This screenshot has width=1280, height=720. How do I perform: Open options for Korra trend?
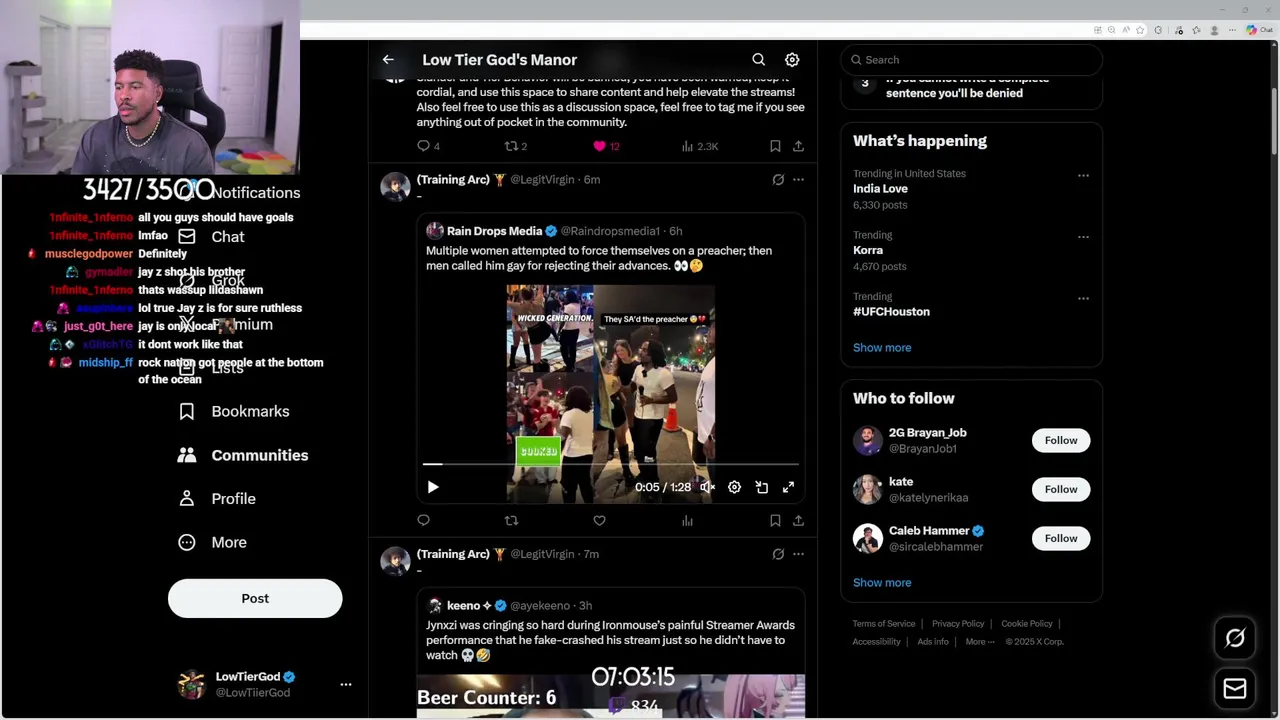point(1083,237)
